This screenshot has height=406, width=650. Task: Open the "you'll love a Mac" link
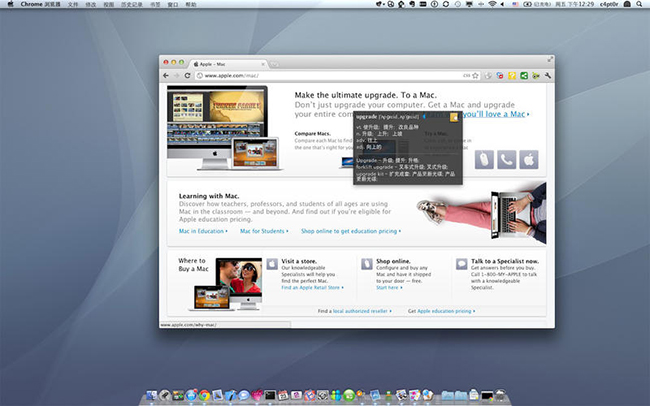pos(495,114)
